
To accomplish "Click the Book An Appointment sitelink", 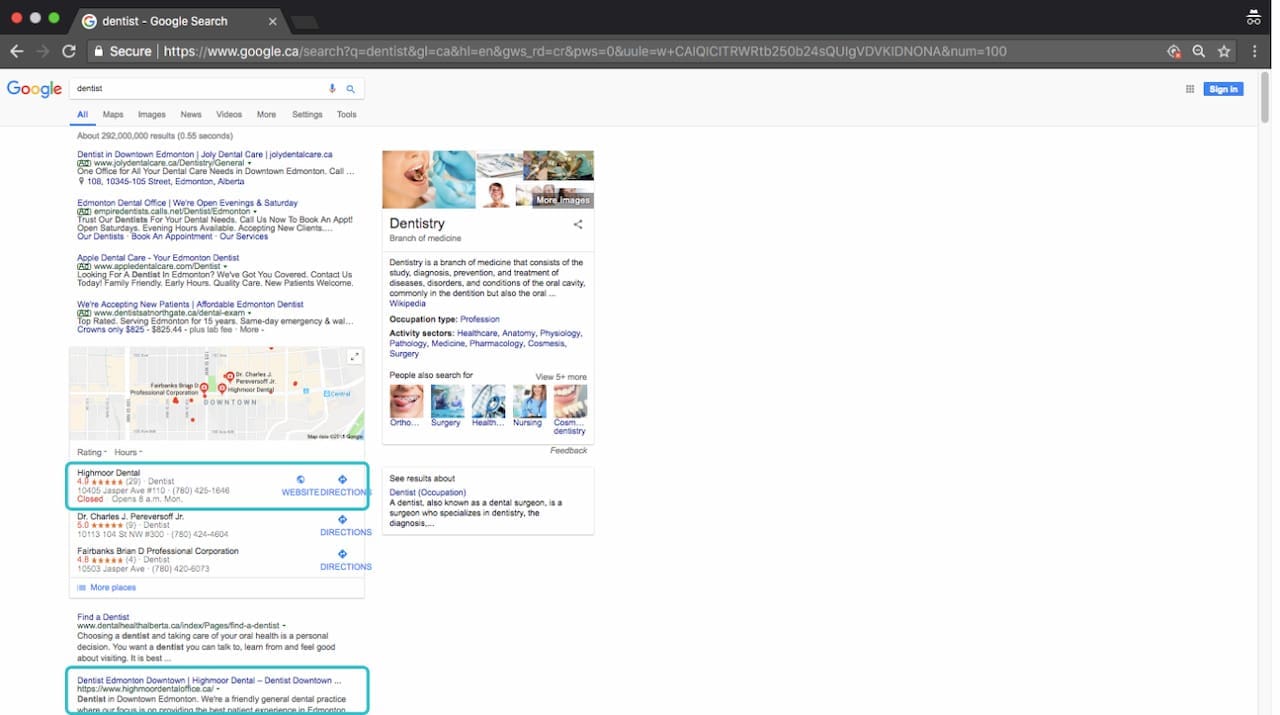I will 172,237.
